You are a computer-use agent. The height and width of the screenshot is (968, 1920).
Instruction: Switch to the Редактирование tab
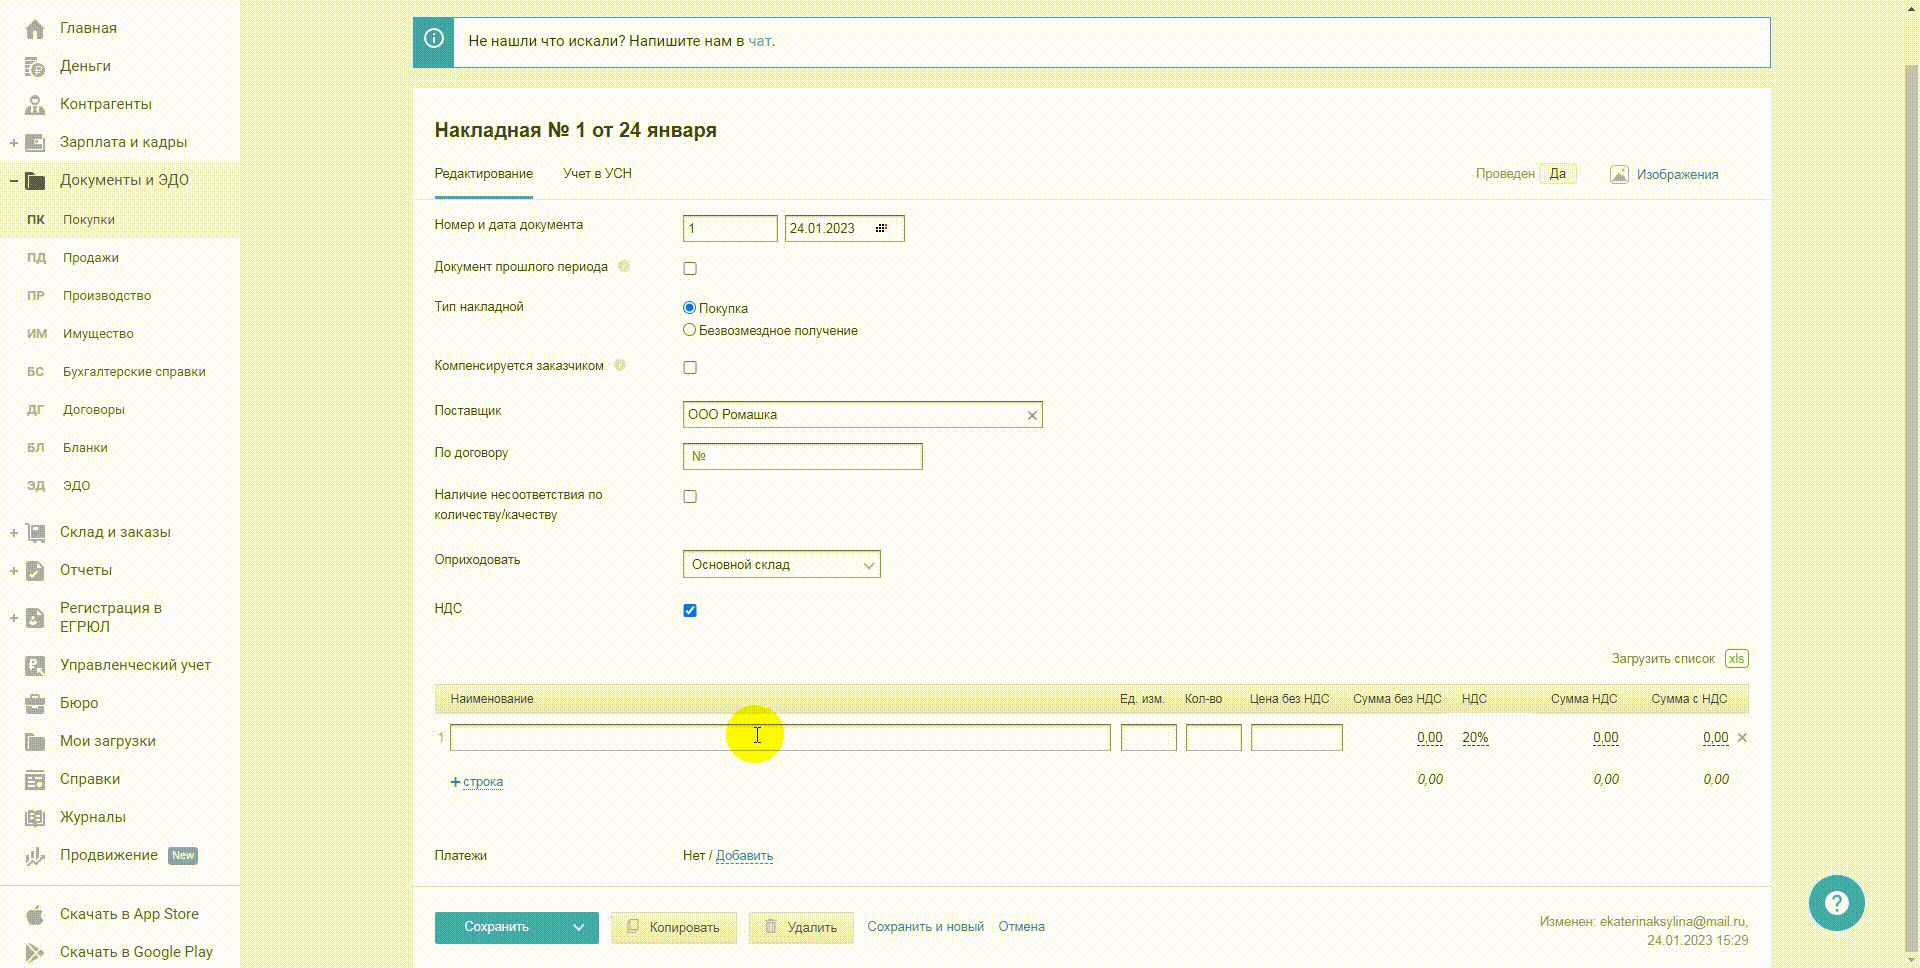click(483, 174)
